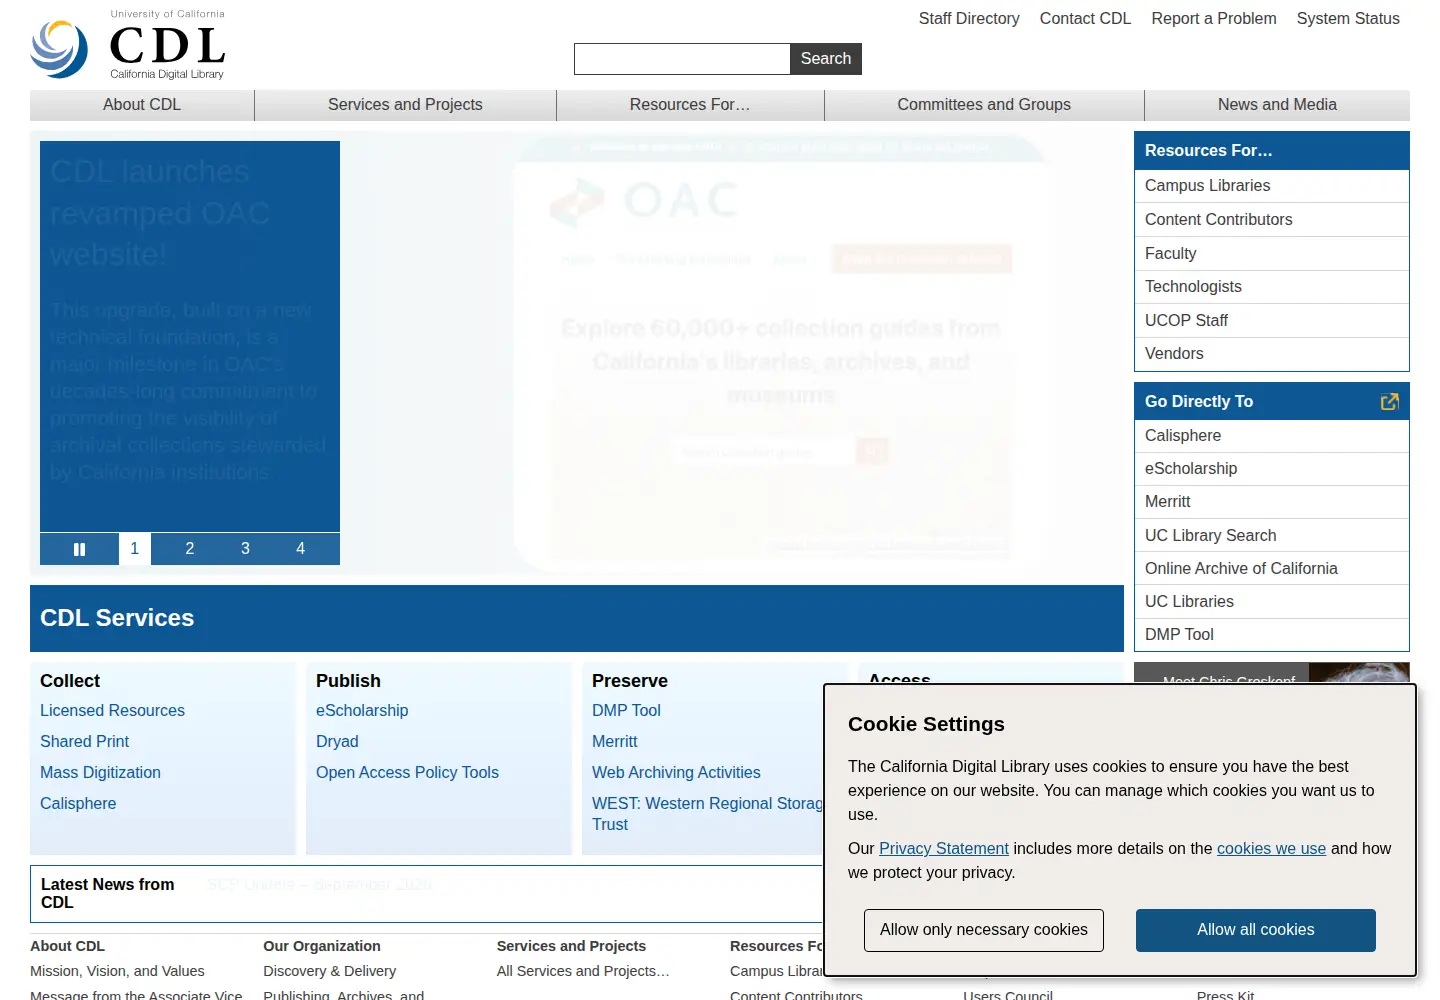Click the site search input field
This screenshot has height=1000, width=1440.
[x=682, y=59]
